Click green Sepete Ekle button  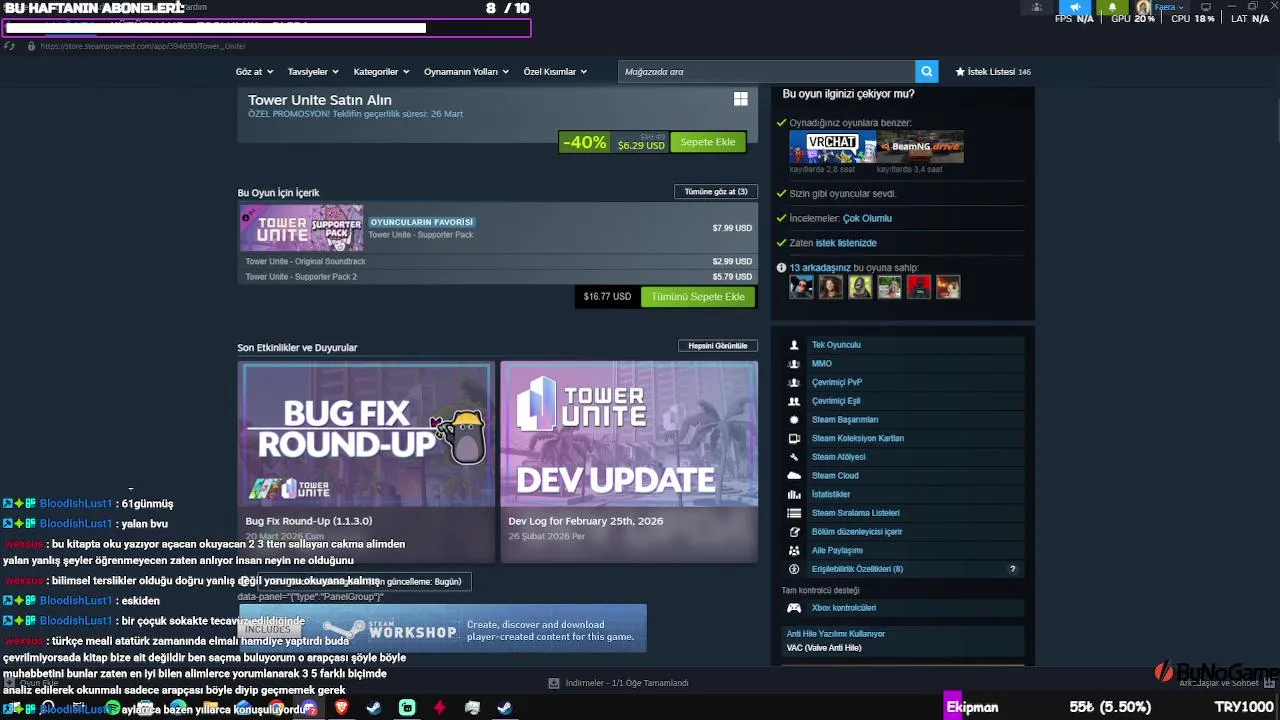click(708, 142)
